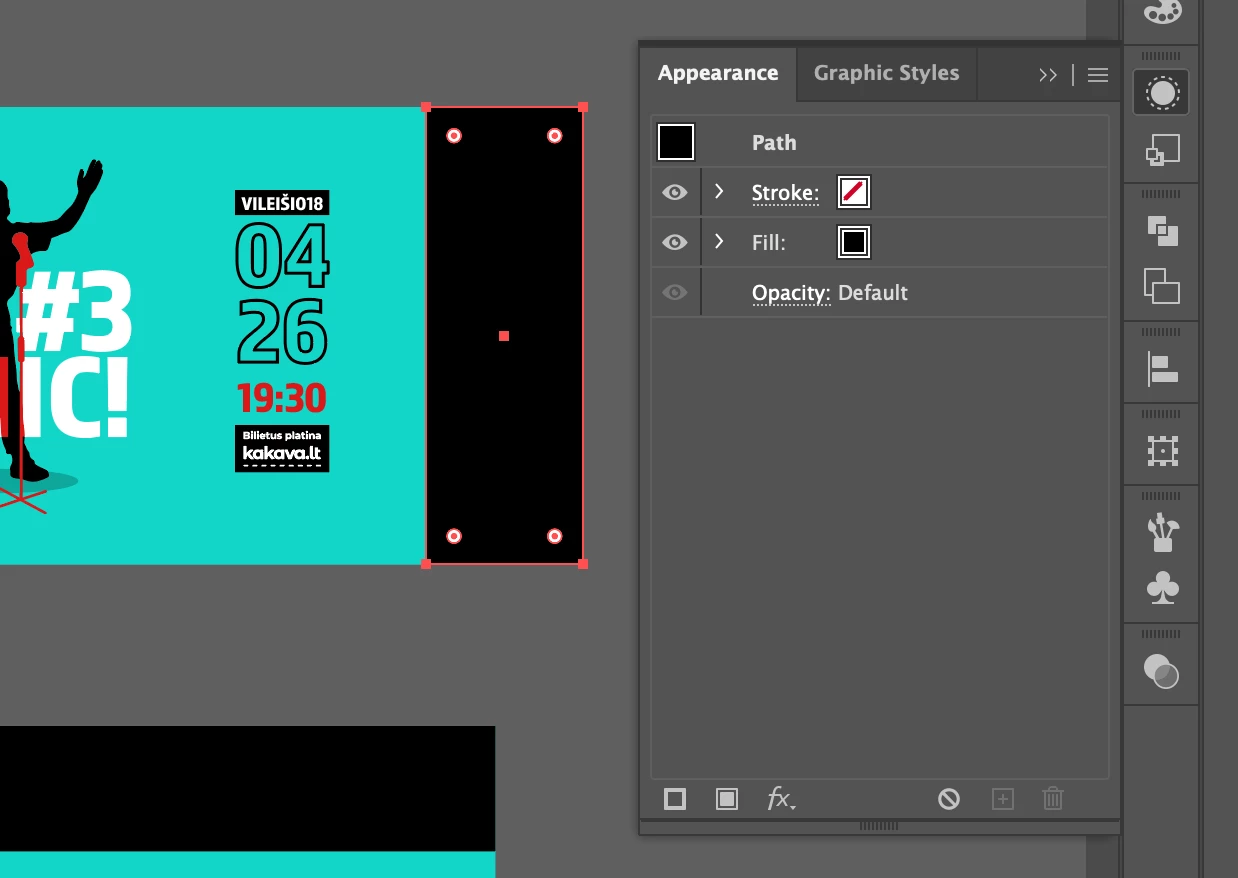This screenshot has height=878, width=1238.
Task: Click the black Fill color swatch
Action: (x=854, y=242)
